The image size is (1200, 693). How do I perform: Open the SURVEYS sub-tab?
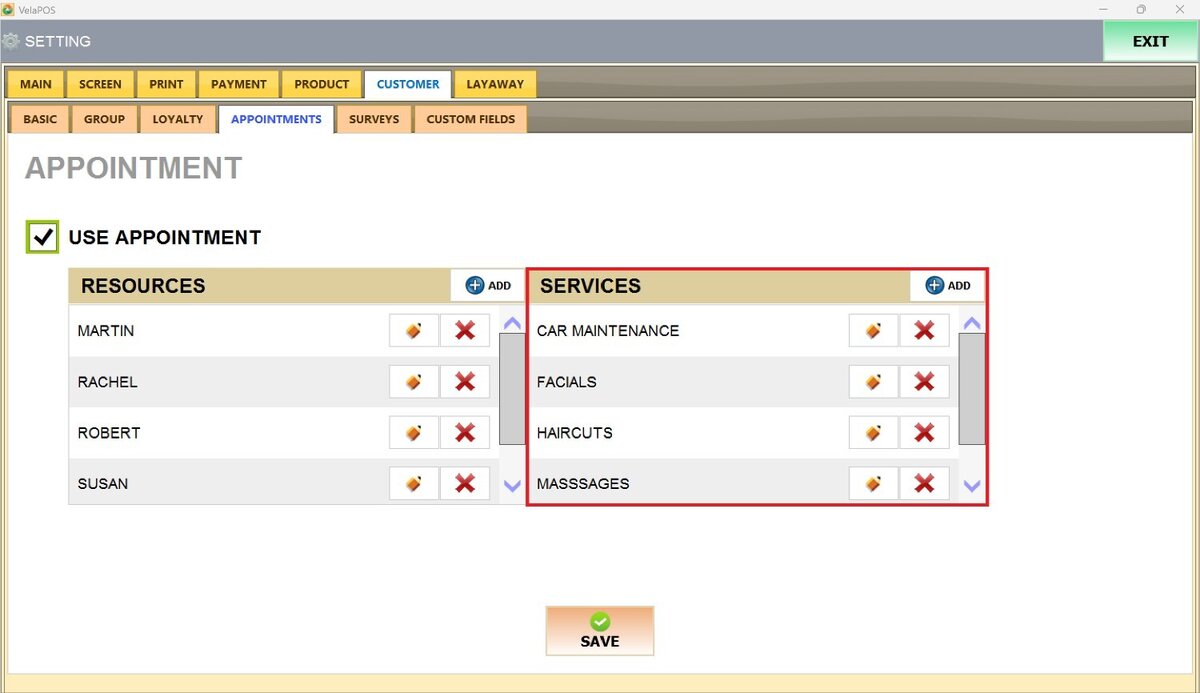tap(374, 119)
